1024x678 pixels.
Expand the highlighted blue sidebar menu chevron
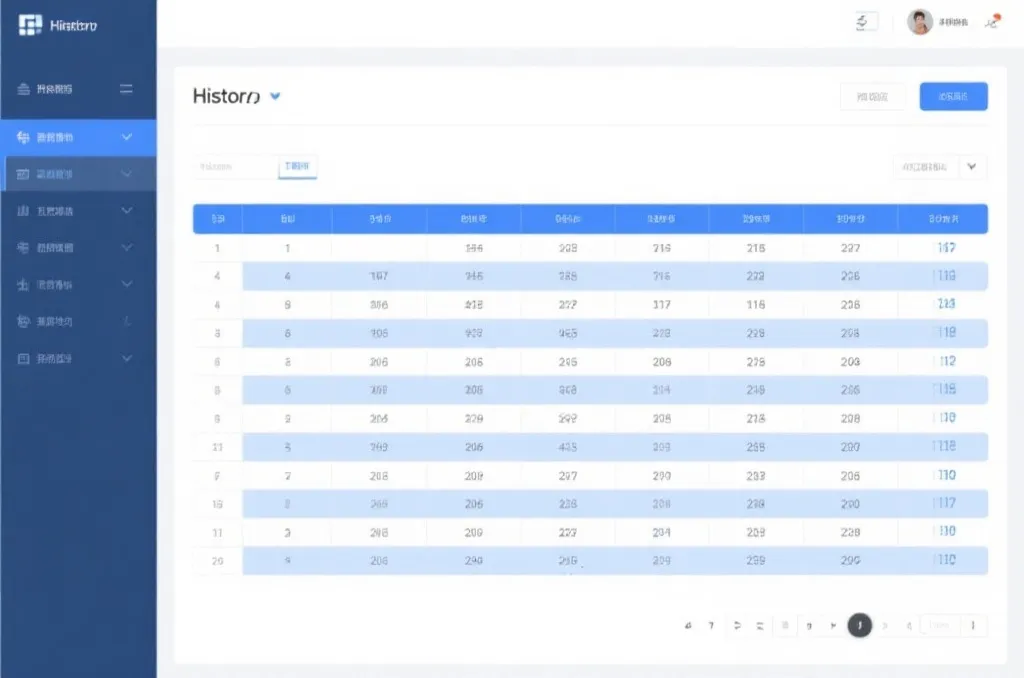pyautogui.click(x=126, y=137)
